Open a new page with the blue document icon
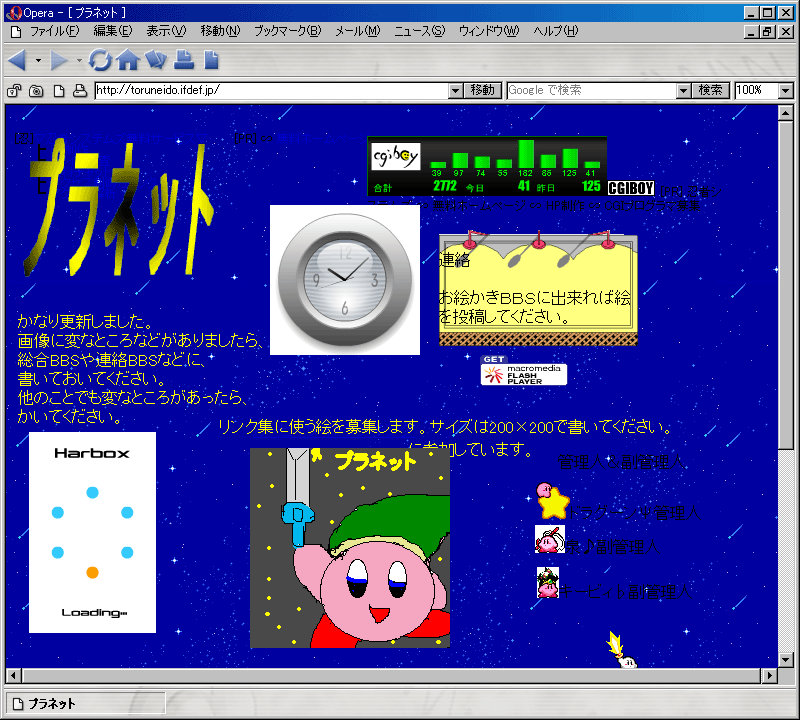 [x=211, y=60]
